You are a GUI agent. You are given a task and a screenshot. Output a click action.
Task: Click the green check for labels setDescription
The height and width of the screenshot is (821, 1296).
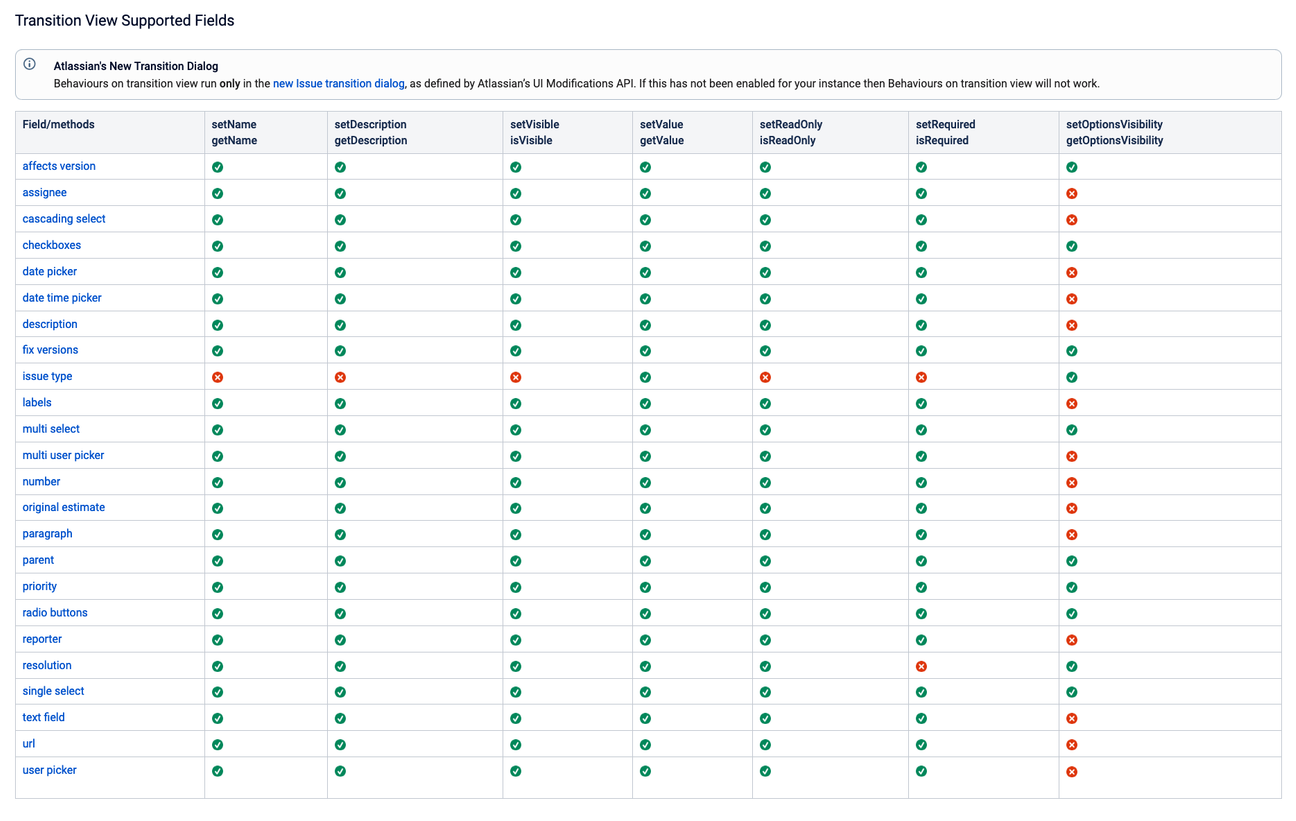340,403
